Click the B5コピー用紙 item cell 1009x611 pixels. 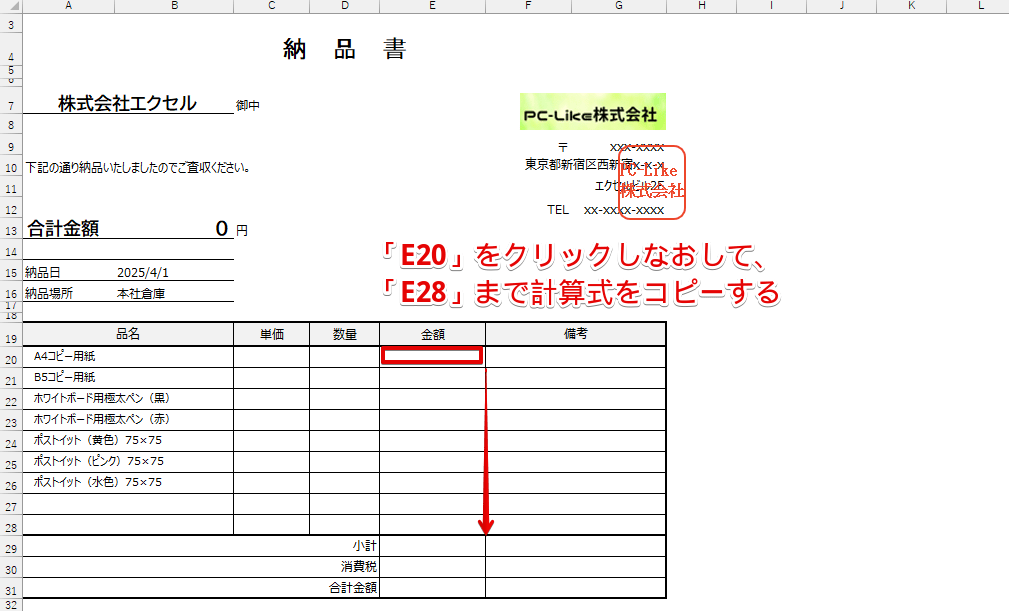point(128,378)
